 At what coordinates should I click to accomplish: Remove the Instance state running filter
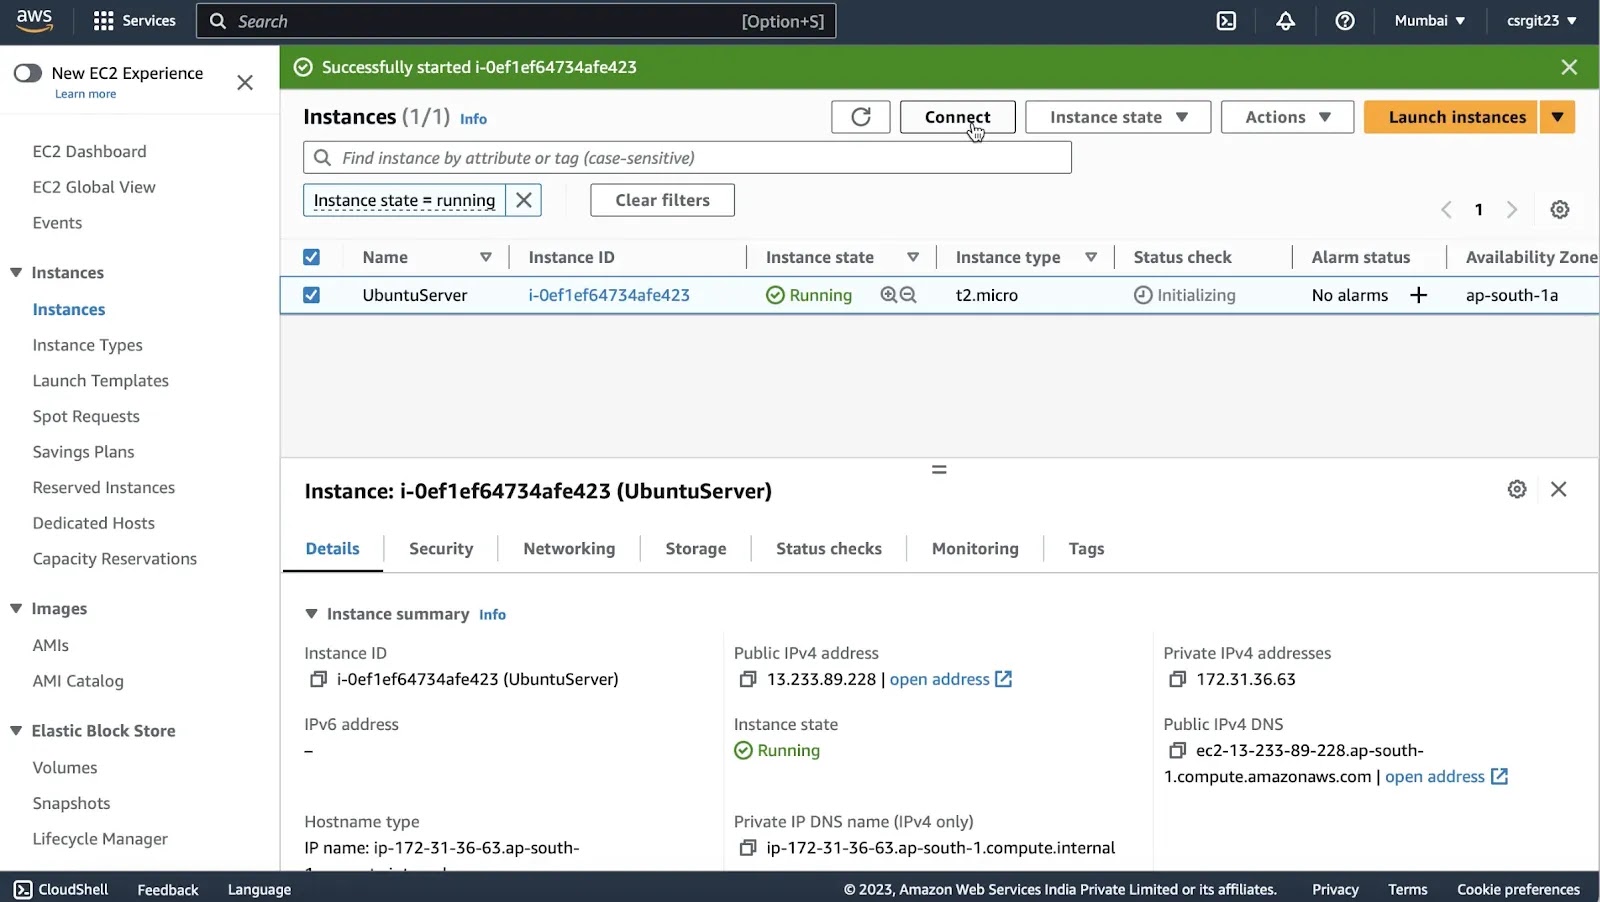[523, 200]
